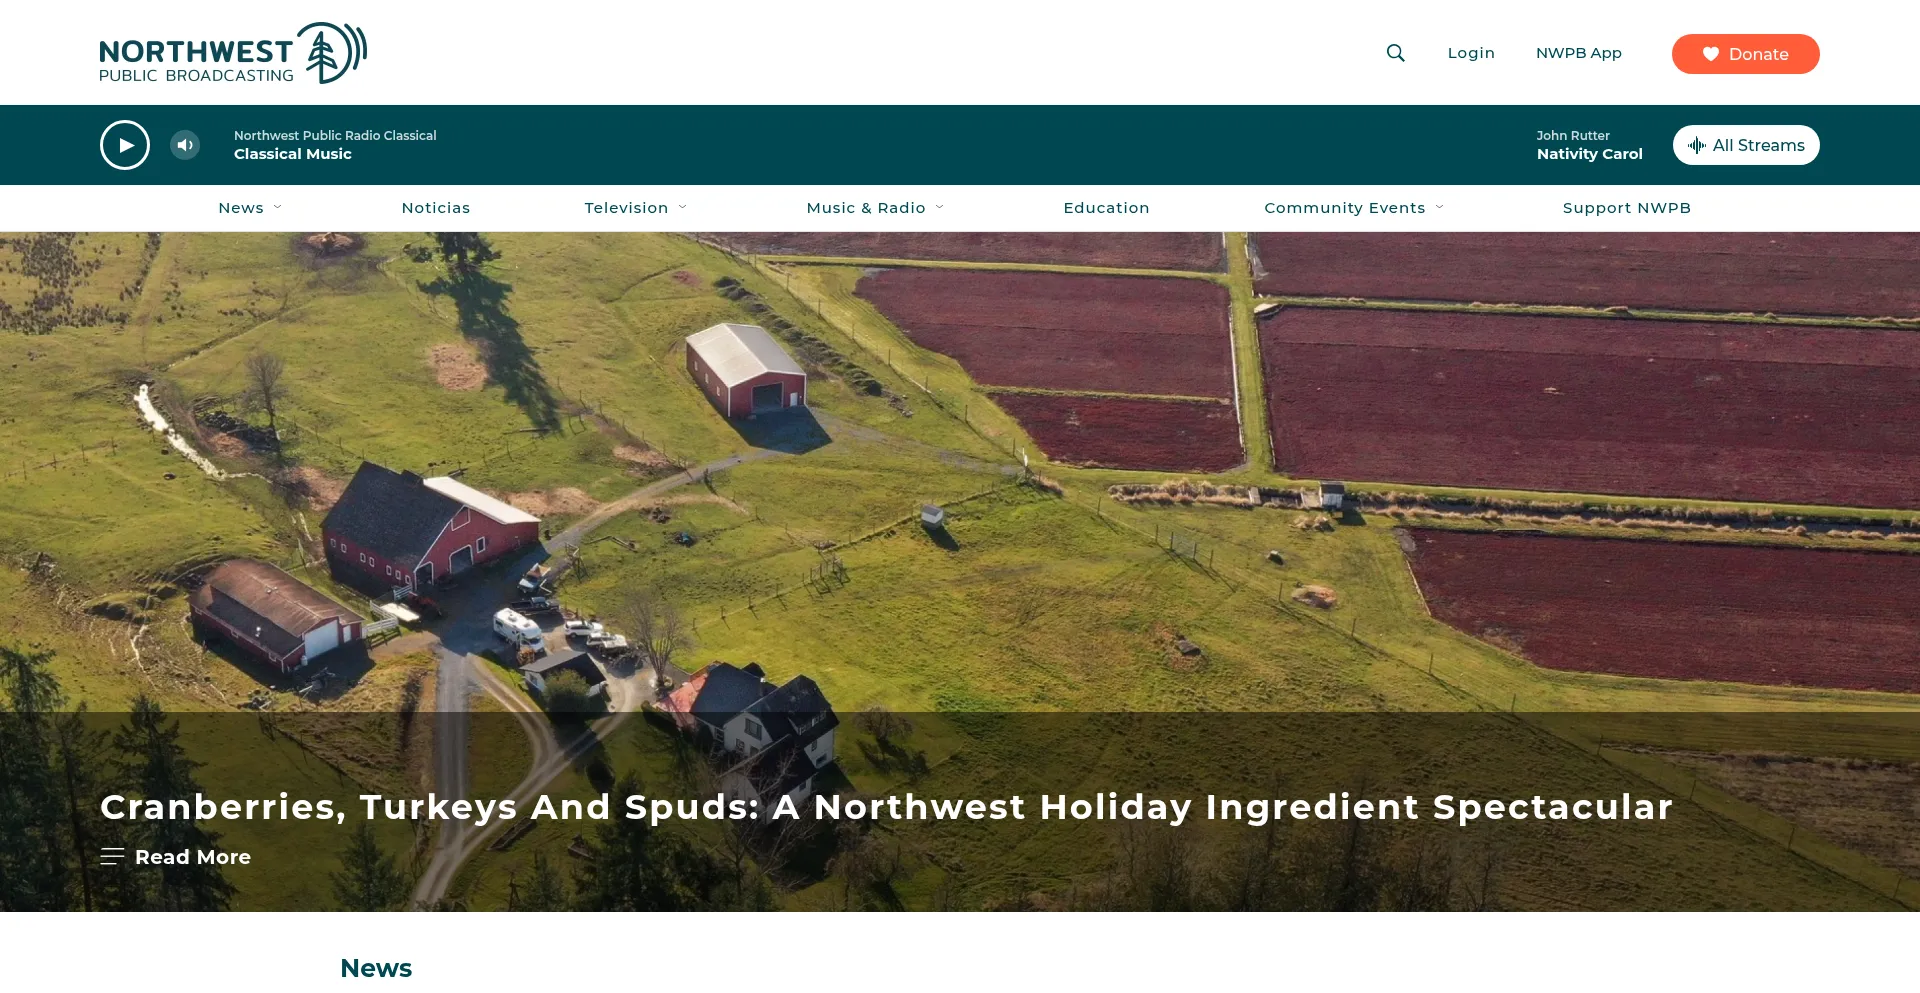Image resolution: width=1920 pixels, height=993 pixels.
Task: Expand the Community Events chevron
Action: point(1440,207)
